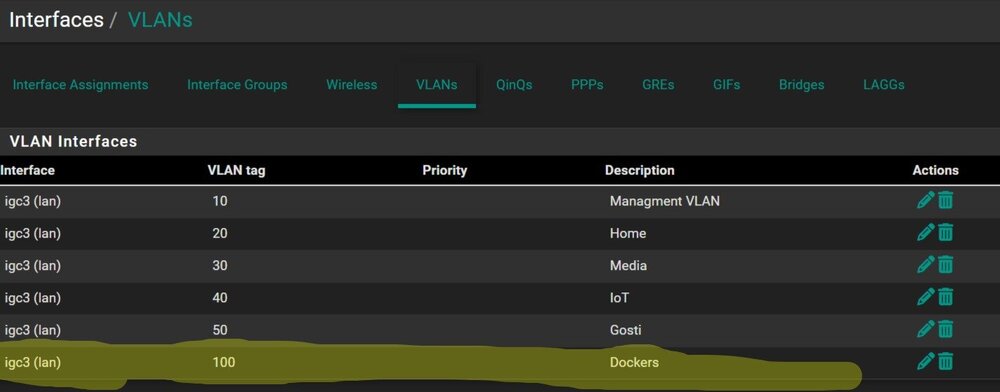Viewport: 1000px width, 392px height.
Task: Click the Dockers description cell
Action: point(635,363)
